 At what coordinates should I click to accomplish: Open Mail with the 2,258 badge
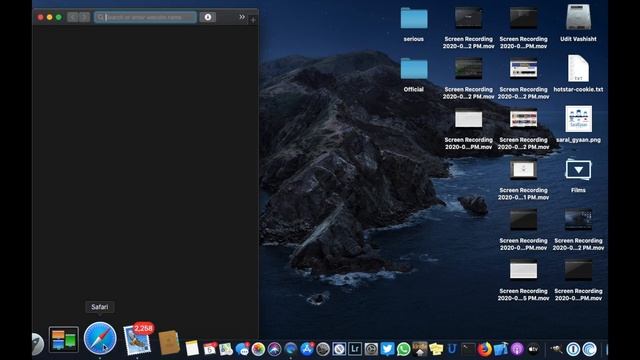[x=137, y=340]
